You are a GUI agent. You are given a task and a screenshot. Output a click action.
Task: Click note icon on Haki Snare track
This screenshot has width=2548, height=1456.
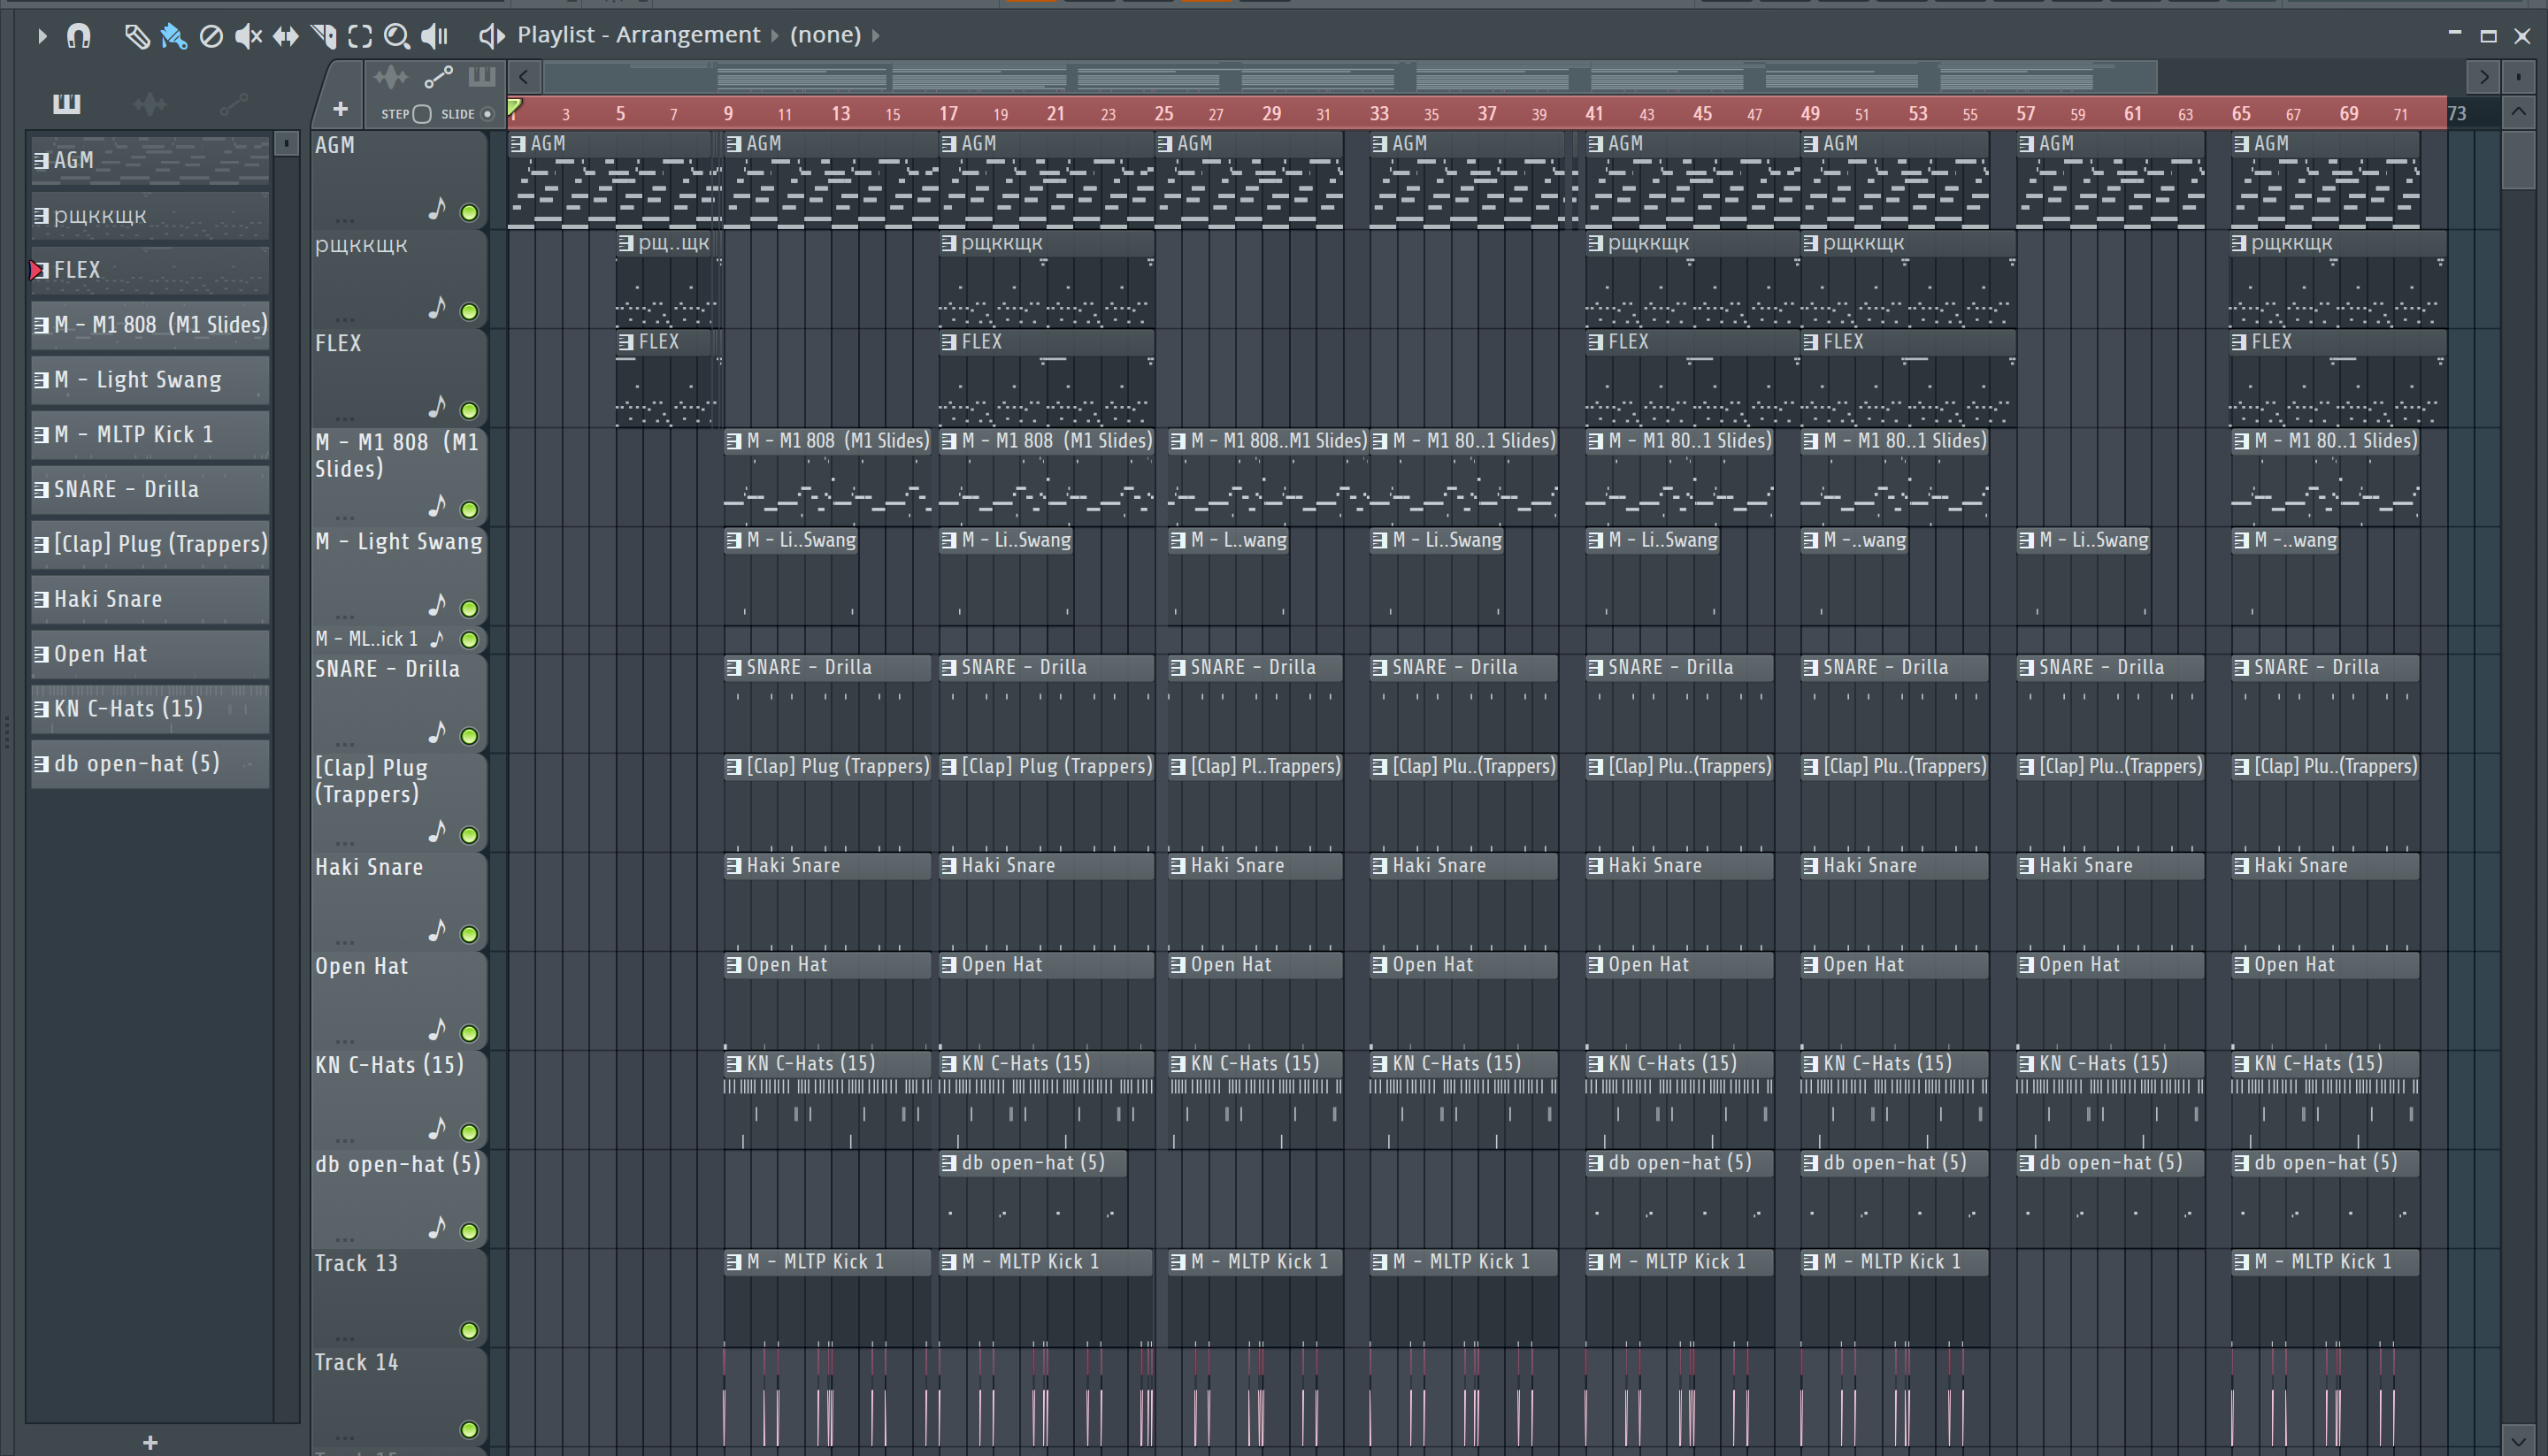pyautogui.click(x=437, y=931)
